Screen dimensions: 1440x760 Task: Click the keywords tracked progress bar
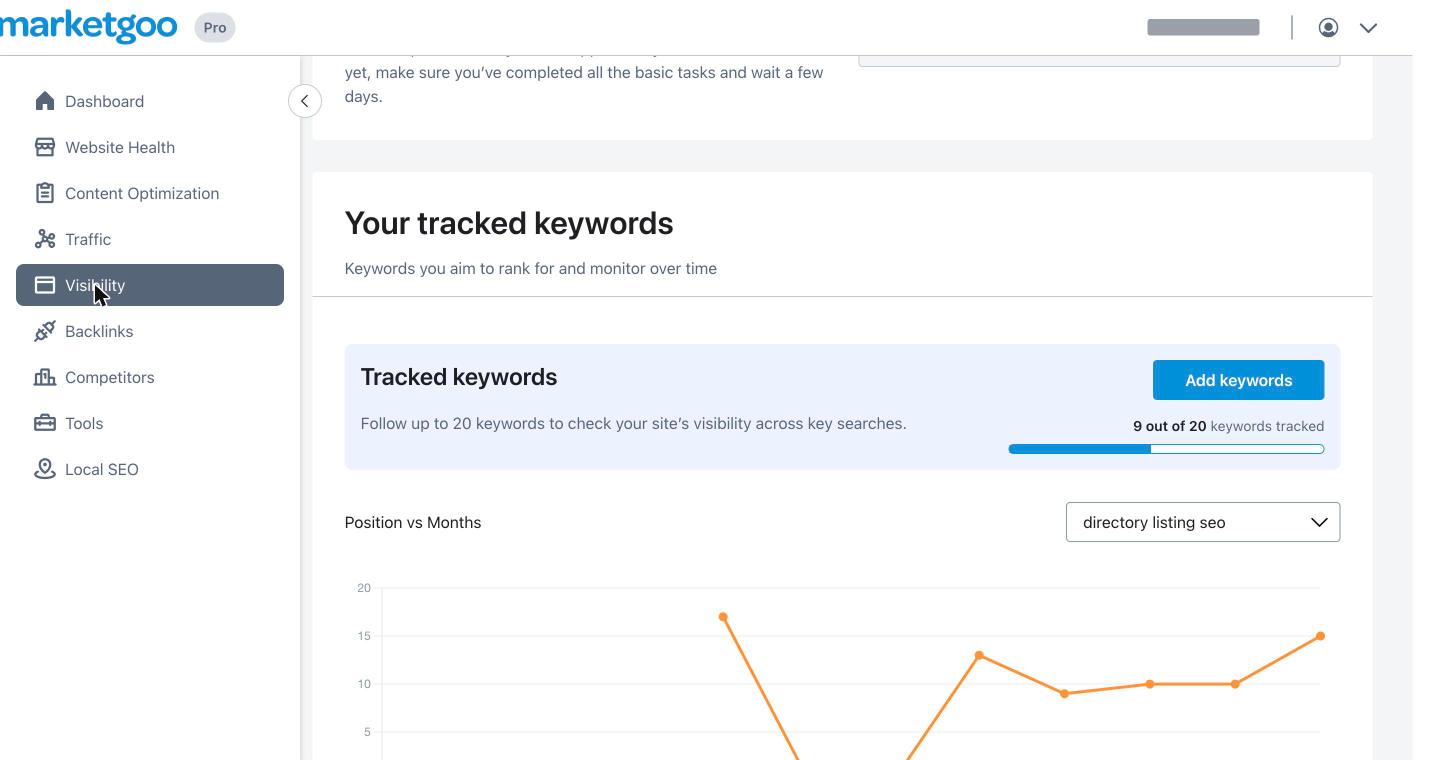click(x=1166, y=449)
